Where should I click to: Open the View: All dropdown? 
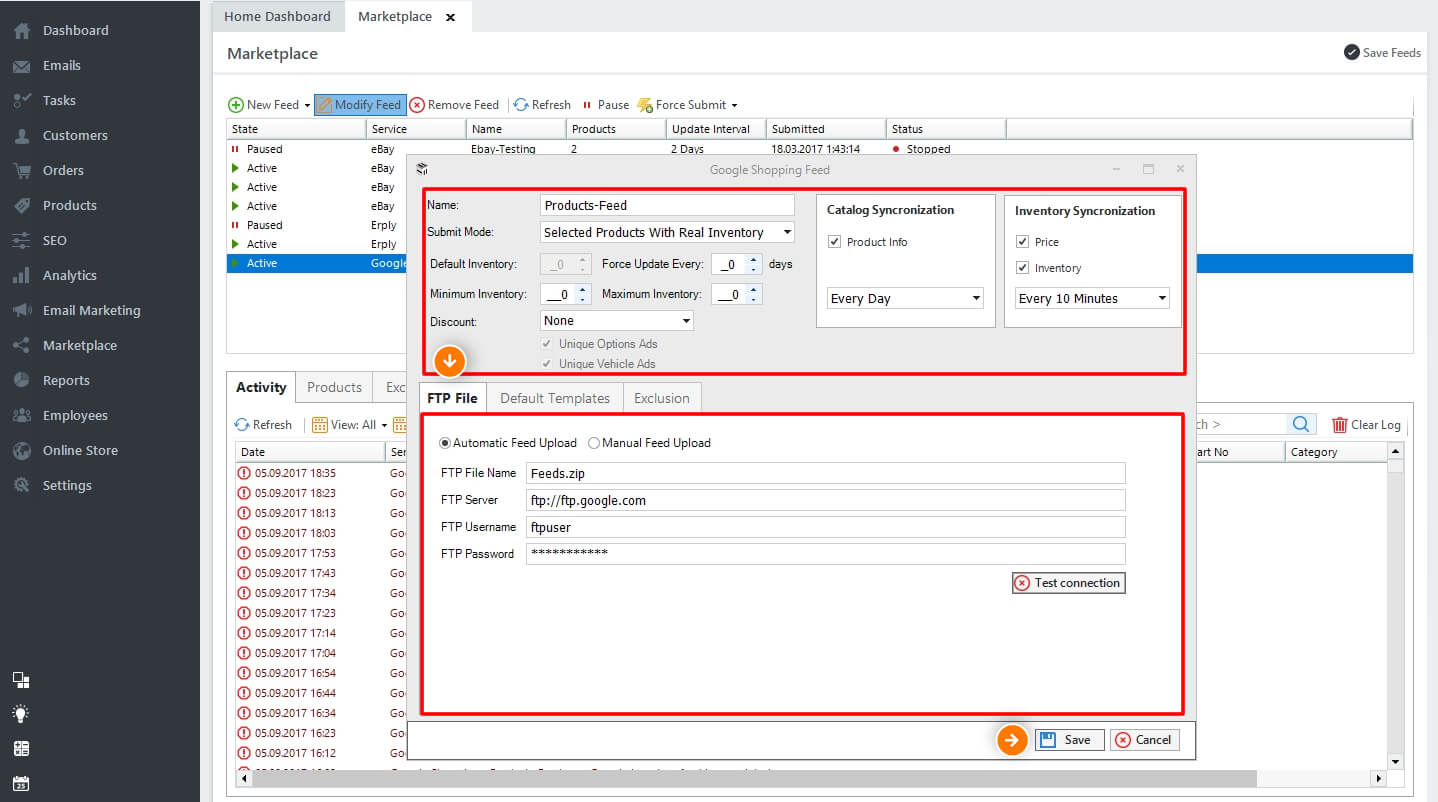(x=349, y=424)
